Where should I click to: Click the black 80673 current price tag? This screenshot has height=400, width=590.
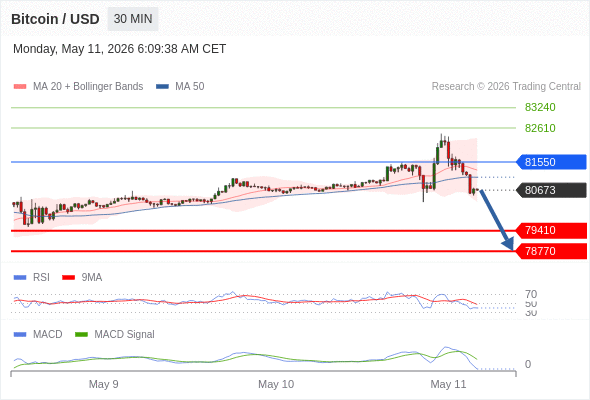click(551, 190)
